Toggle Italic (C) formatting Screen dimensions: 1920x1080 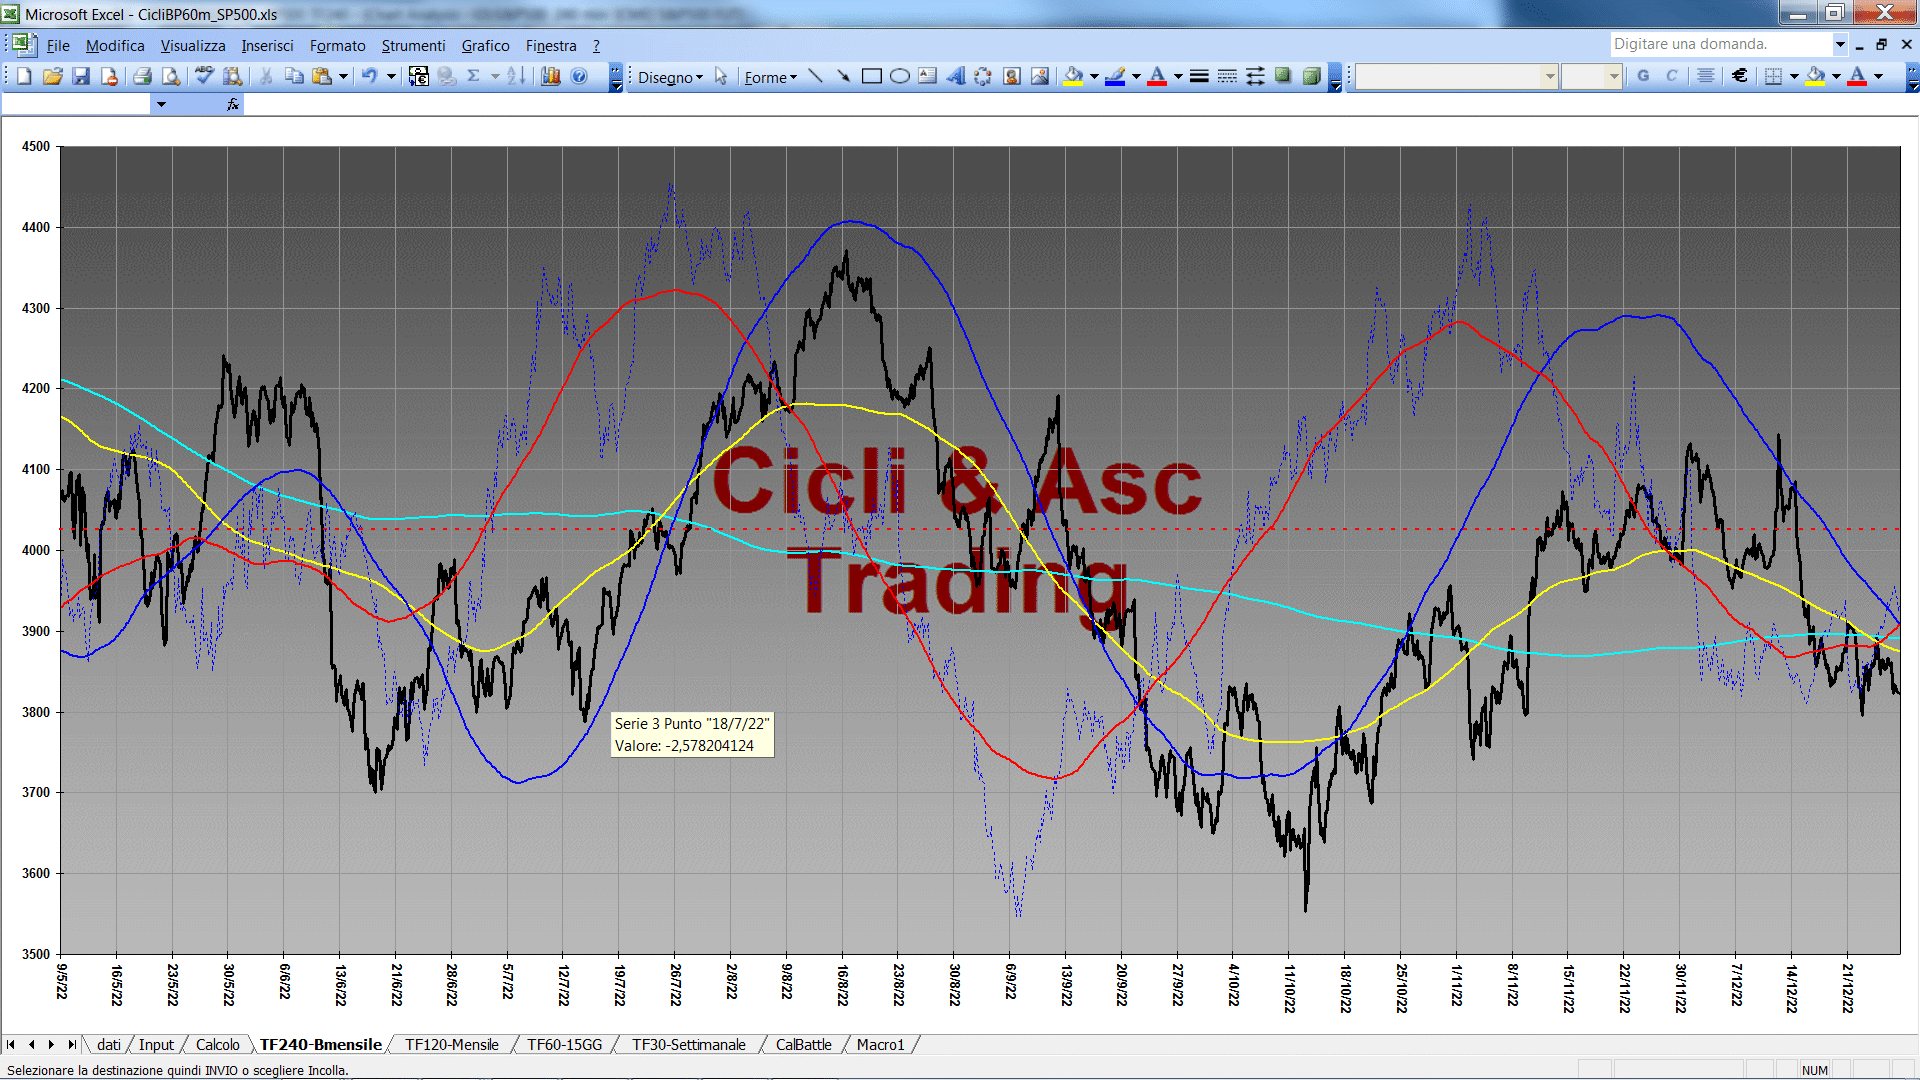coord(1671,76)
